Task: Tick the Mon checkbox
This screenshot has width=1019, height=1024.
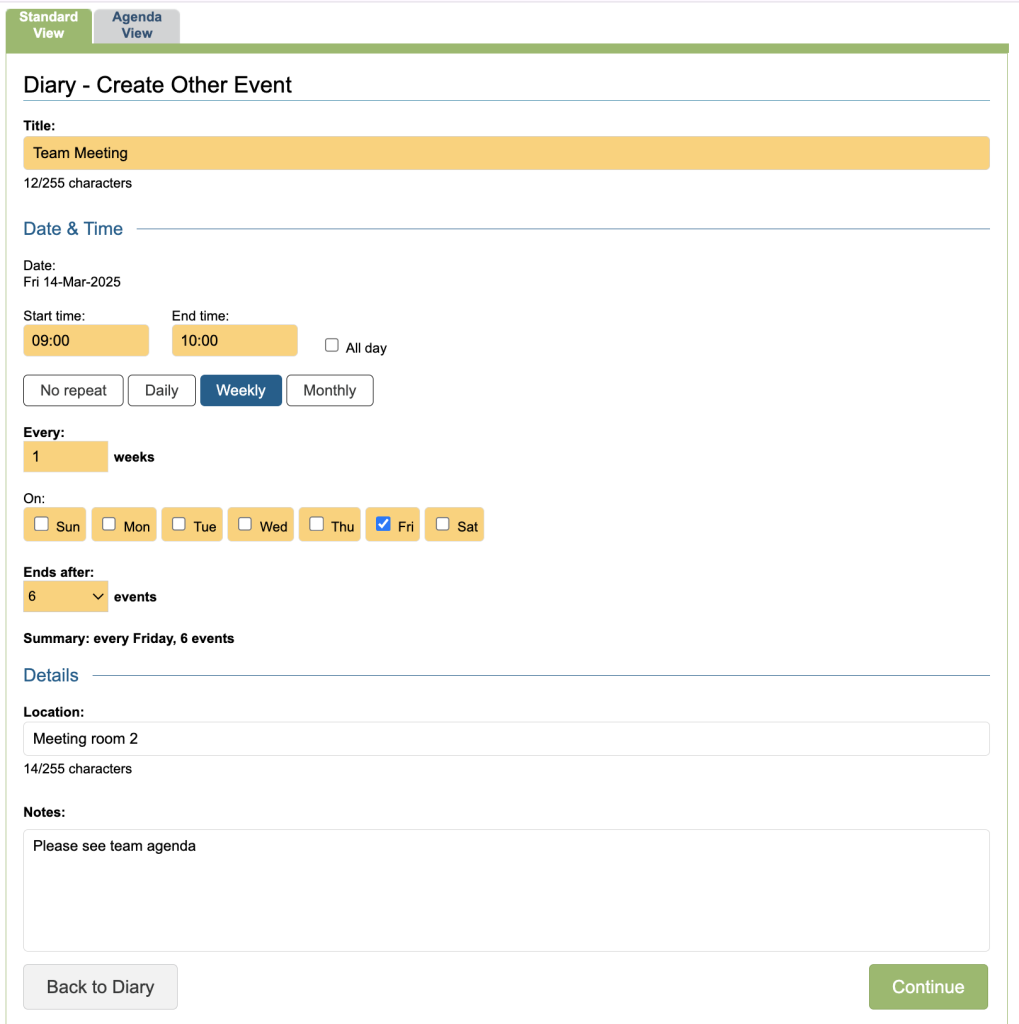Action: click(x=109, y=524)
